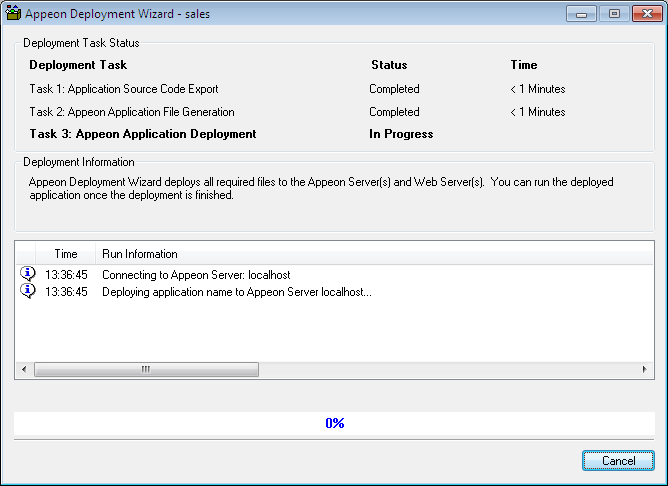This screenshot has height=486, width=668.
Task: Click the info icon beside Connecting to Appeon Server
Action: [28, 273]
